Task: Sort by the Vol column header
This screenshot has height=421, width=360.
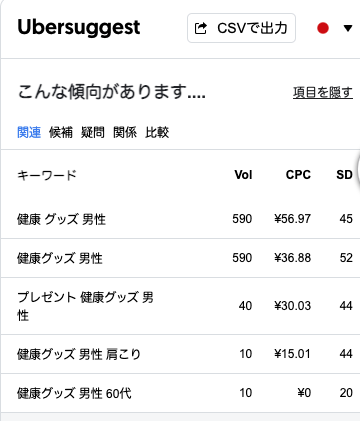Action: [243, 175]
